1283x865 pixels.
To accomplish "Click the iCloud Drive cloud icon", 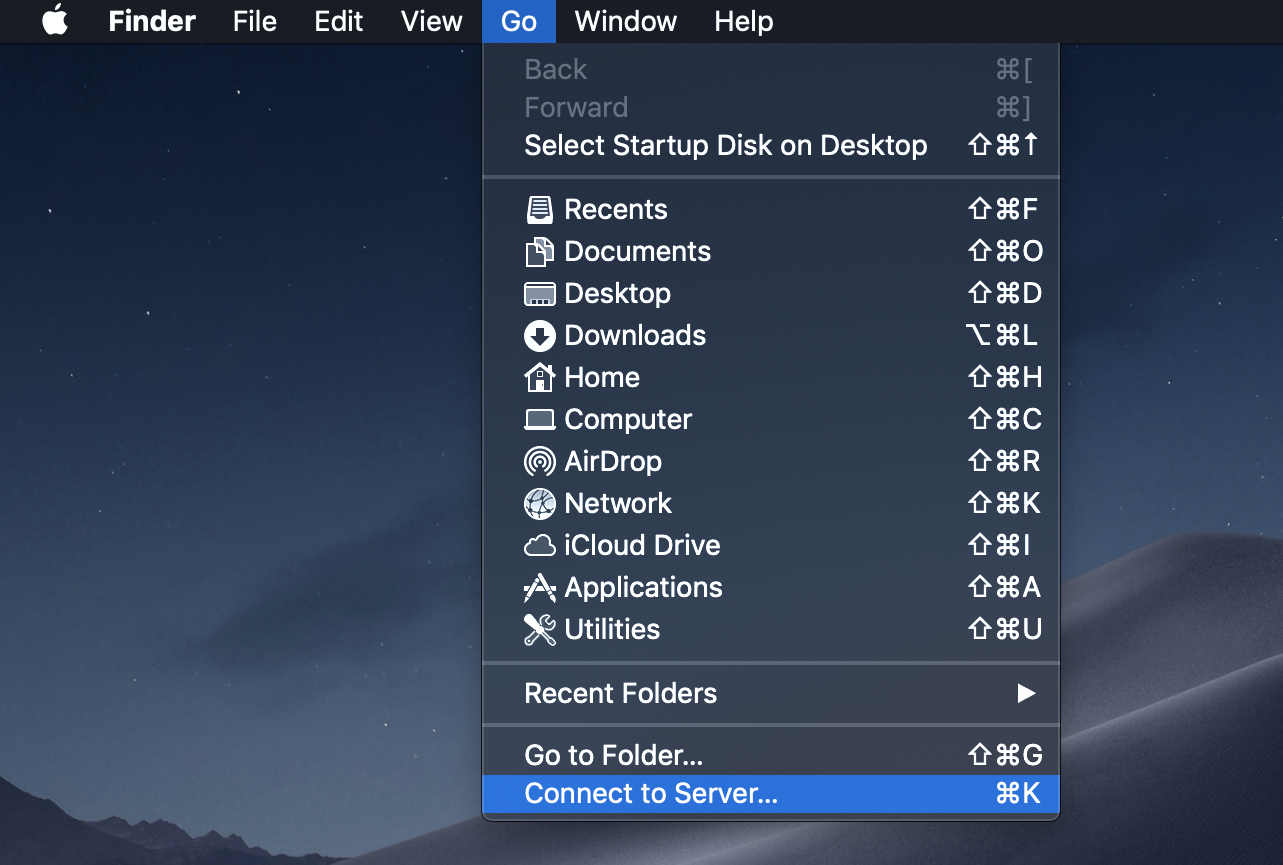I will pyautogui.click(x=539, y=546).
